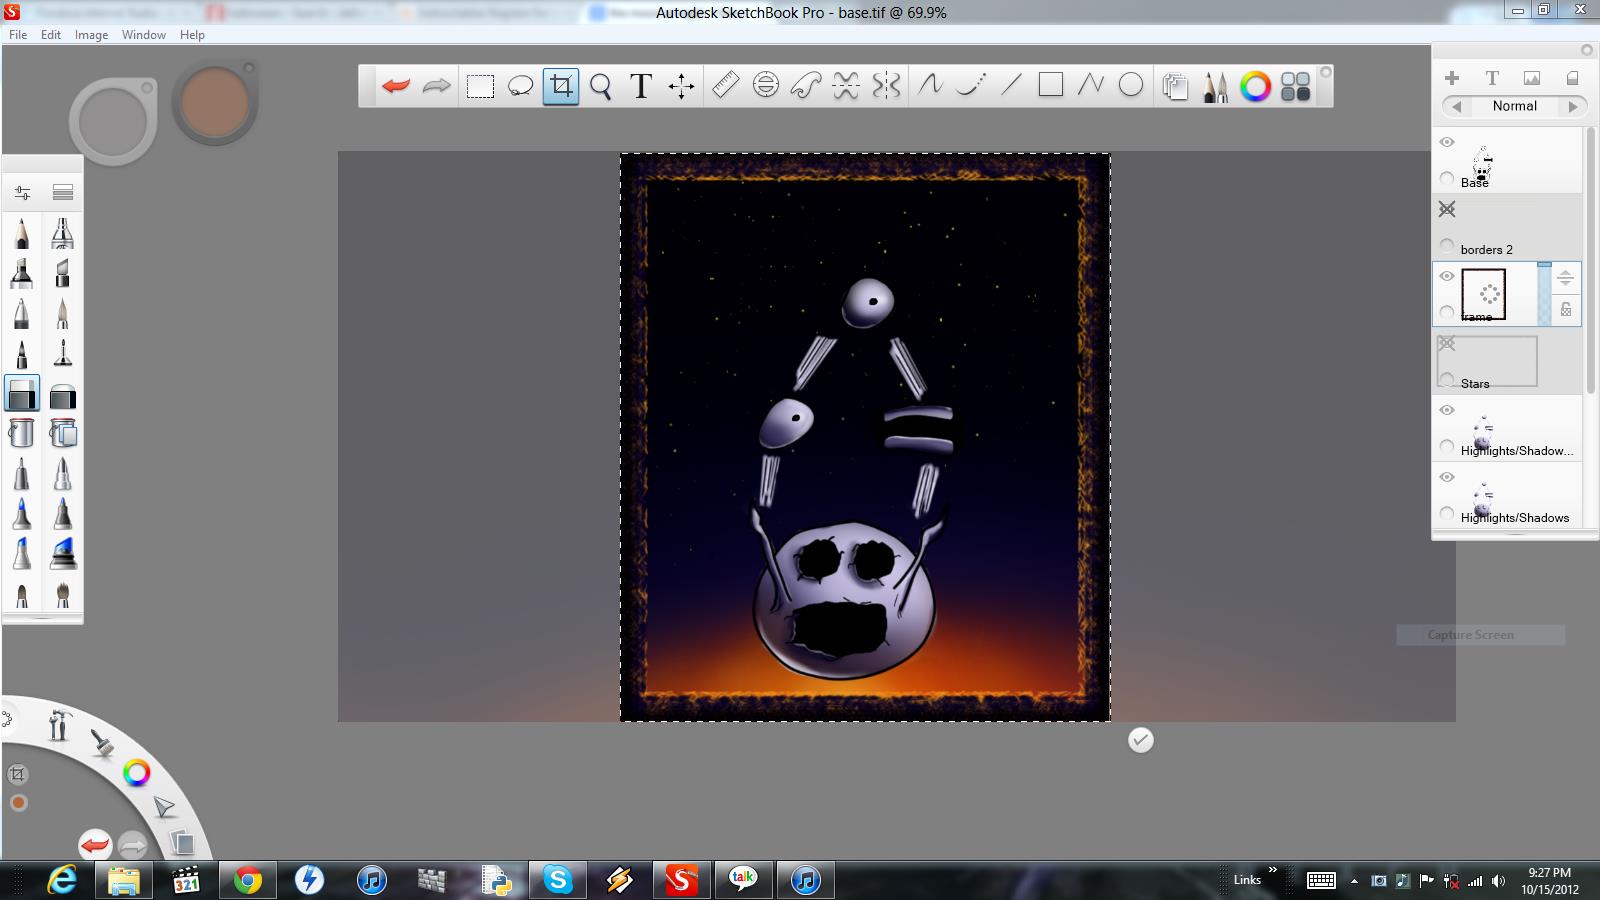Viewport: 1600px width, 900px height.
Task: Select the Crop tool in top toolbar
Action: click(561, 86)
